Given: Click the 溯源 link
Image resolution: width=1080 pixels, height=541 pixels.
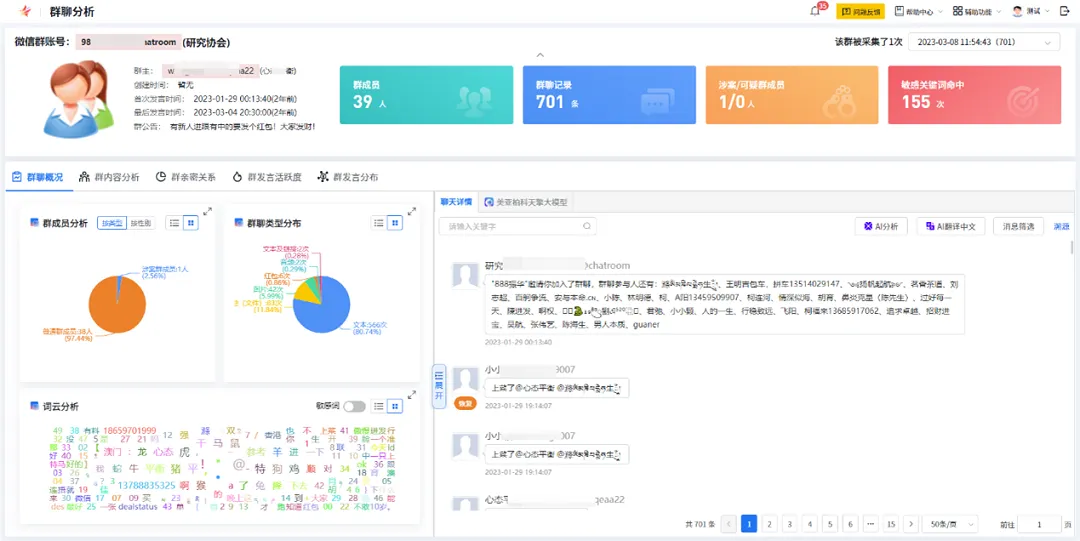Looking at the screenshot, I should [x=1061, y=226].
